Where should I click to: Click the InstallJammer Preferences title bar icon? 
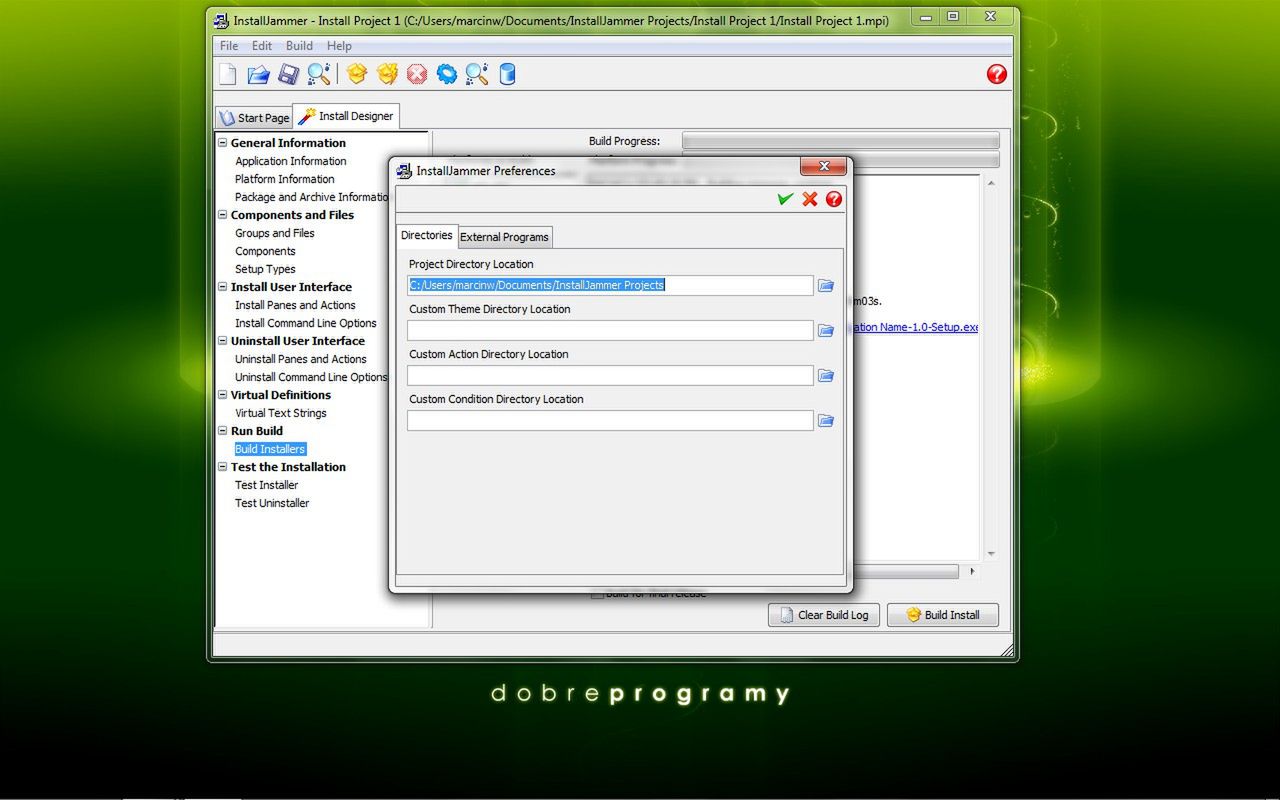[x=404, y=171]
